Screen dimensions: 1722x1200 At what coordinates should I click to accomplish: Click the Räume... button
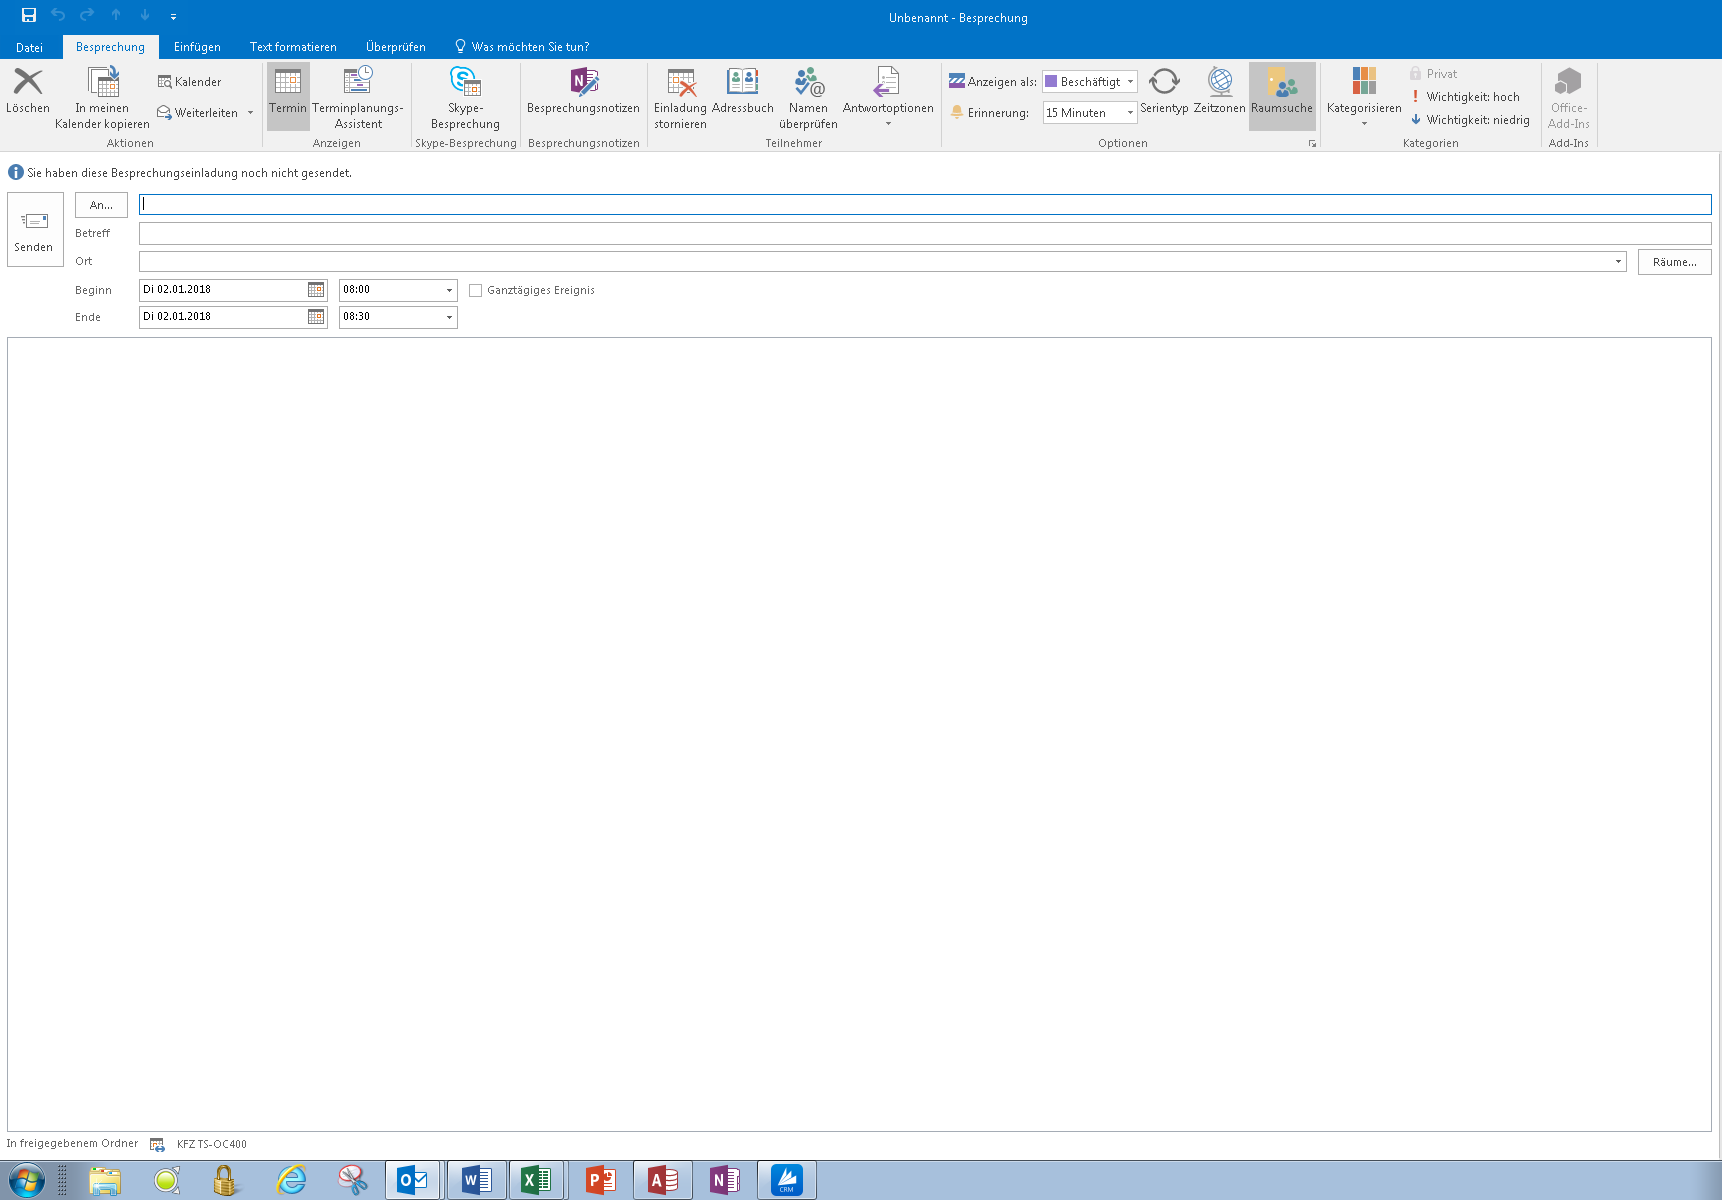pos(1674,262)
